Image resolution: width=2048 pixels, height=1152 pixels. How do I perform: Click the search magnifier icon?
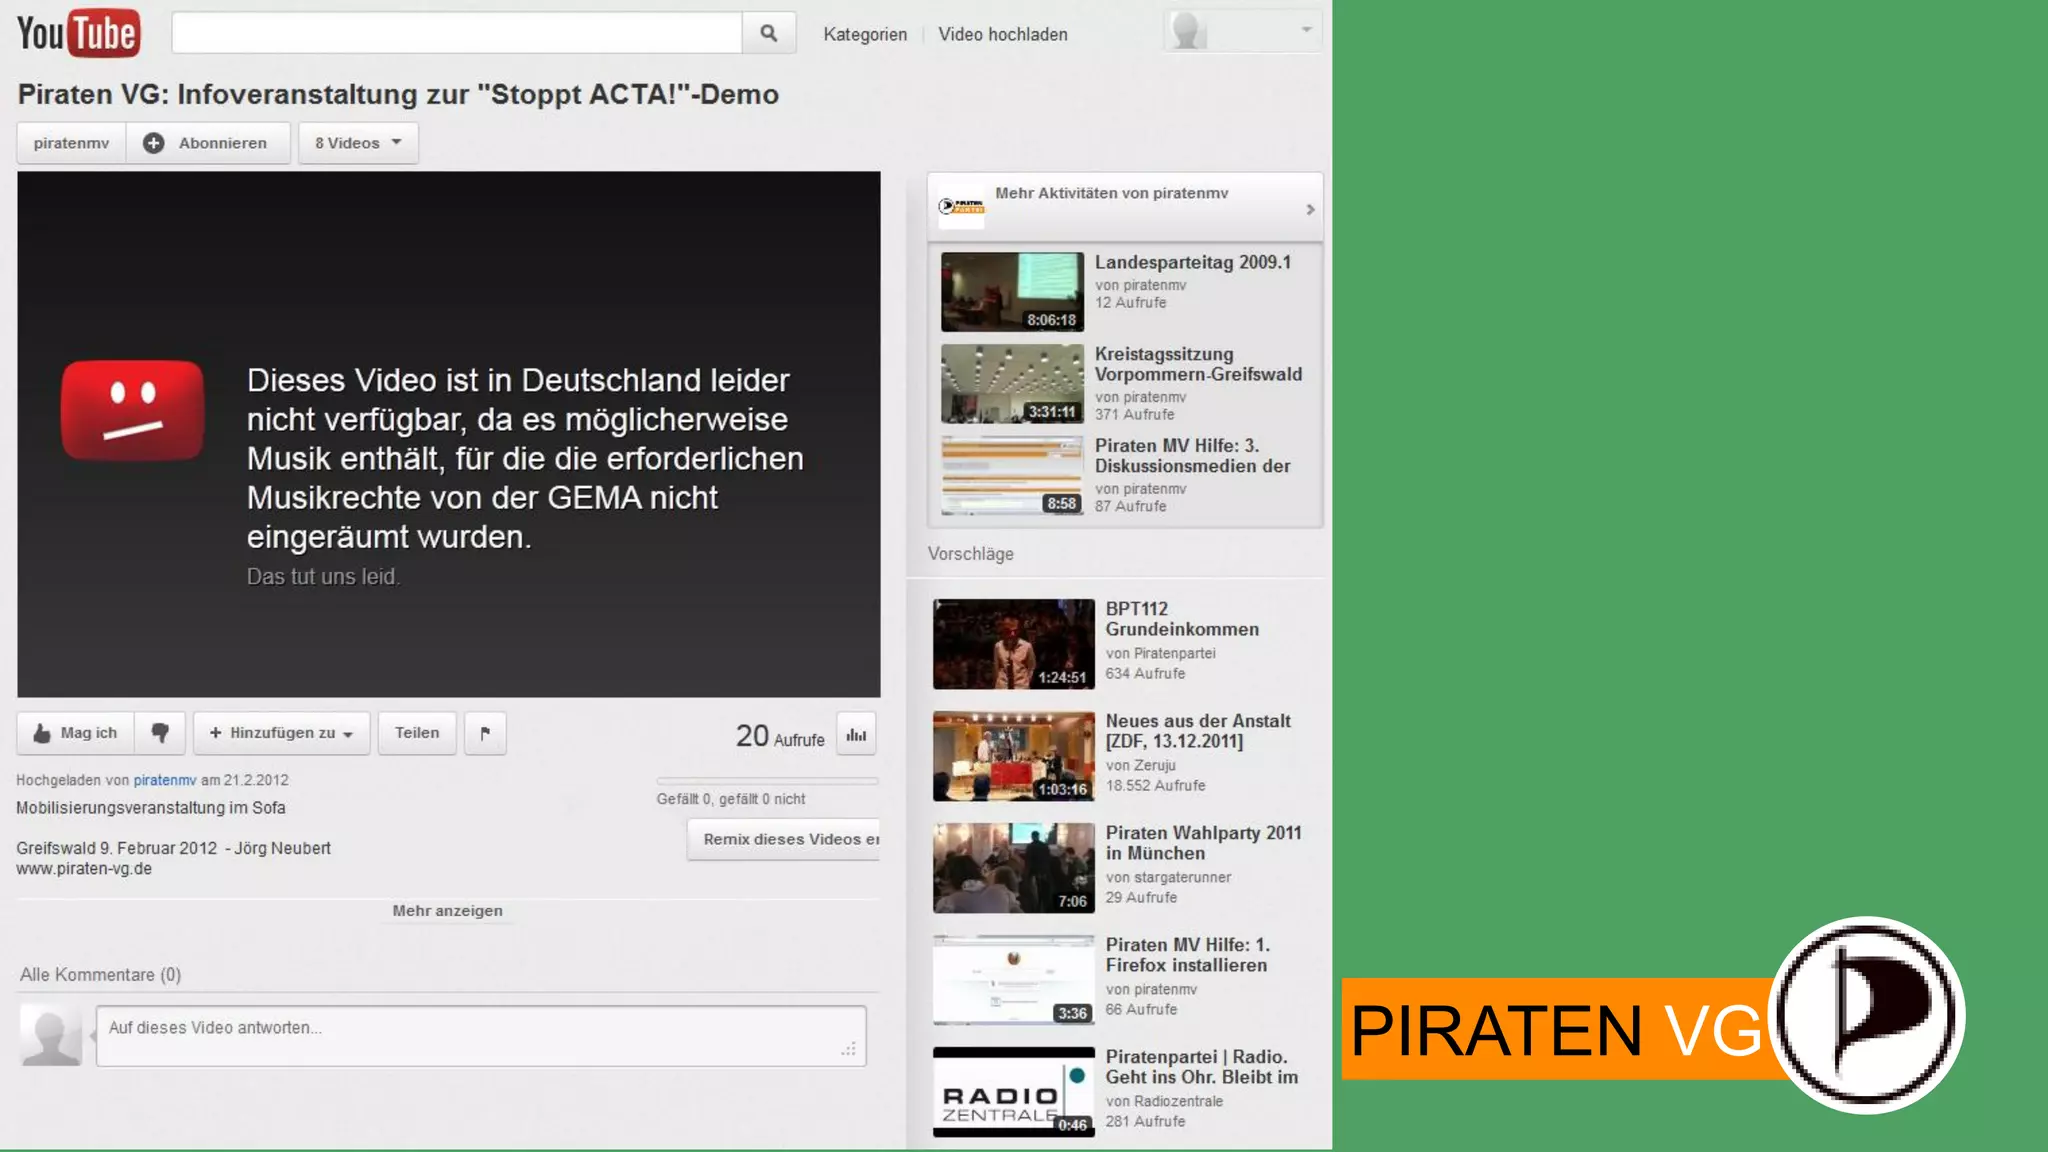(x=768, y=33)
